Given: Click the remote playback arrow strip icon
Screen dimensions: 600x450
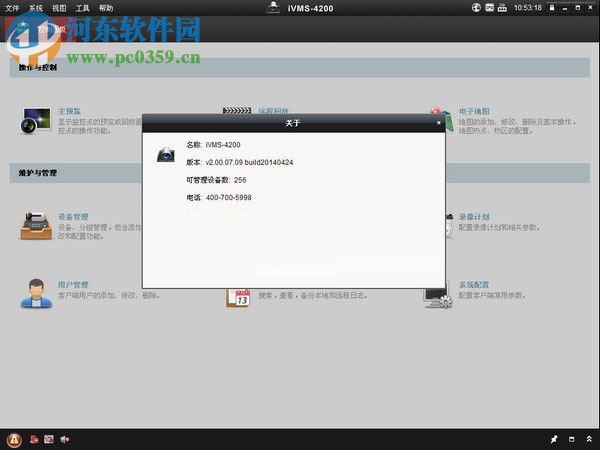Looking at the screenshot, I should tap(237, 111).
